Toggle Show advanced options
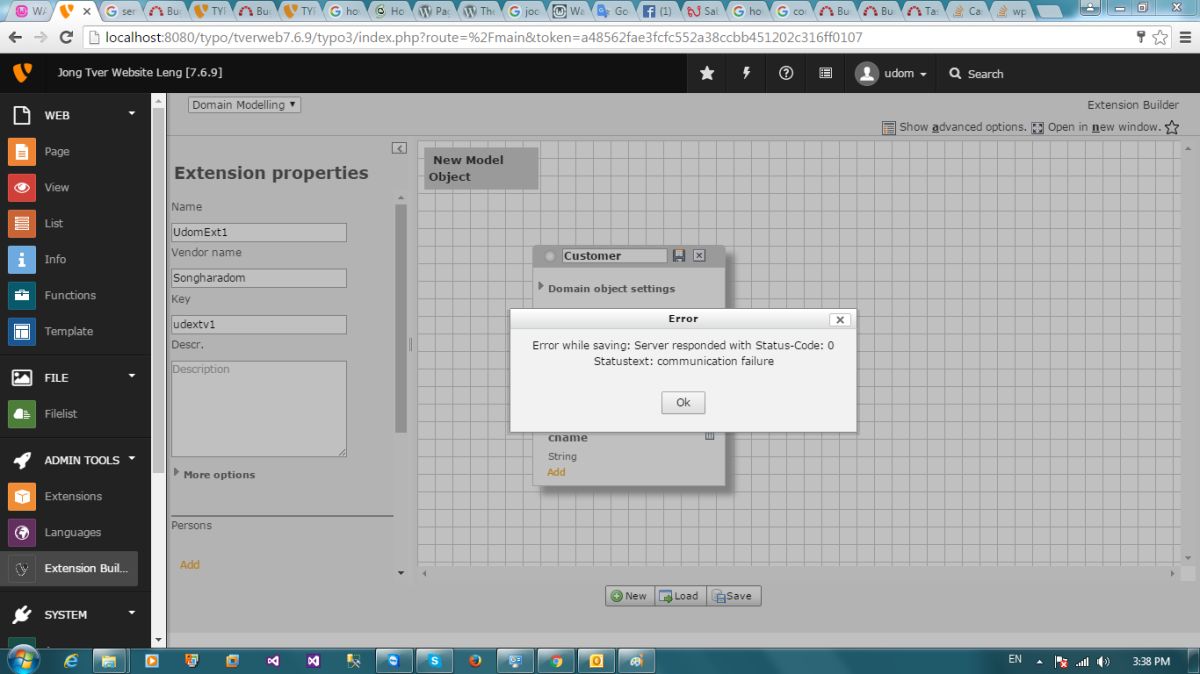This screenshot has height=674, width=1200. tap(954, 127)
